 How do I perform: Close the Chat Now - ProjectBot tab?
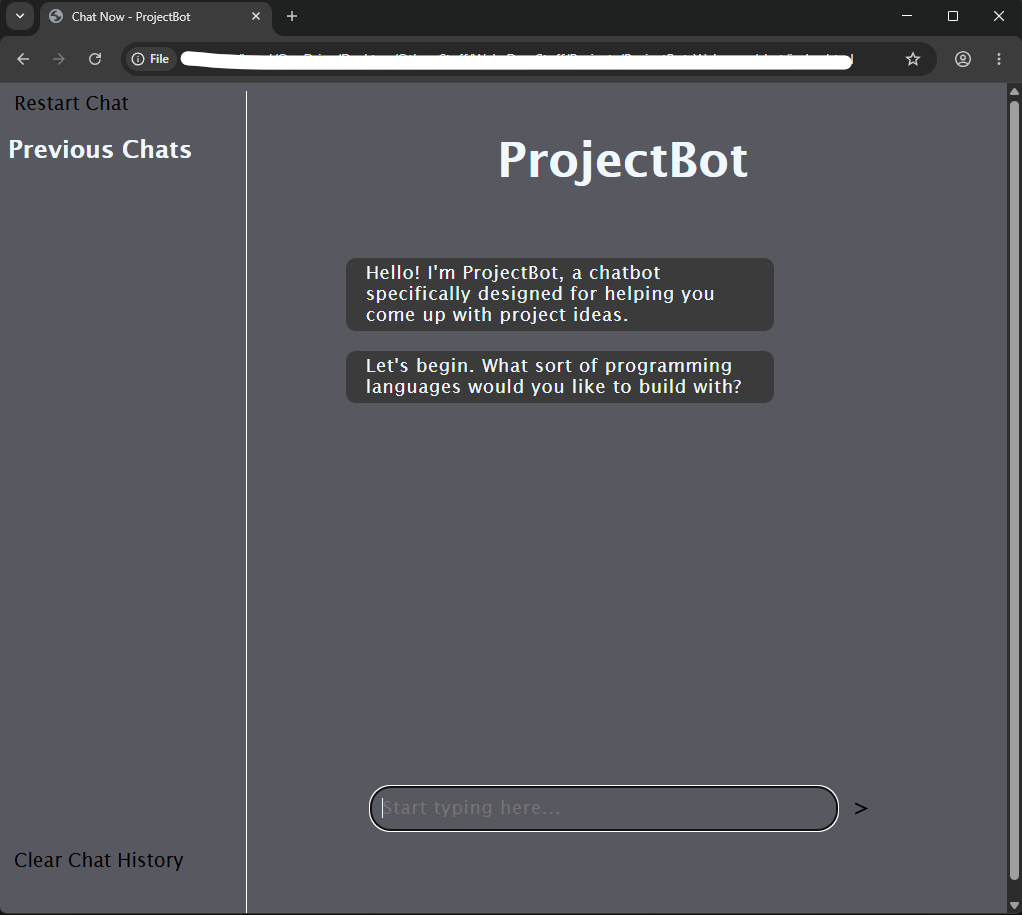(x=256, y=16)
